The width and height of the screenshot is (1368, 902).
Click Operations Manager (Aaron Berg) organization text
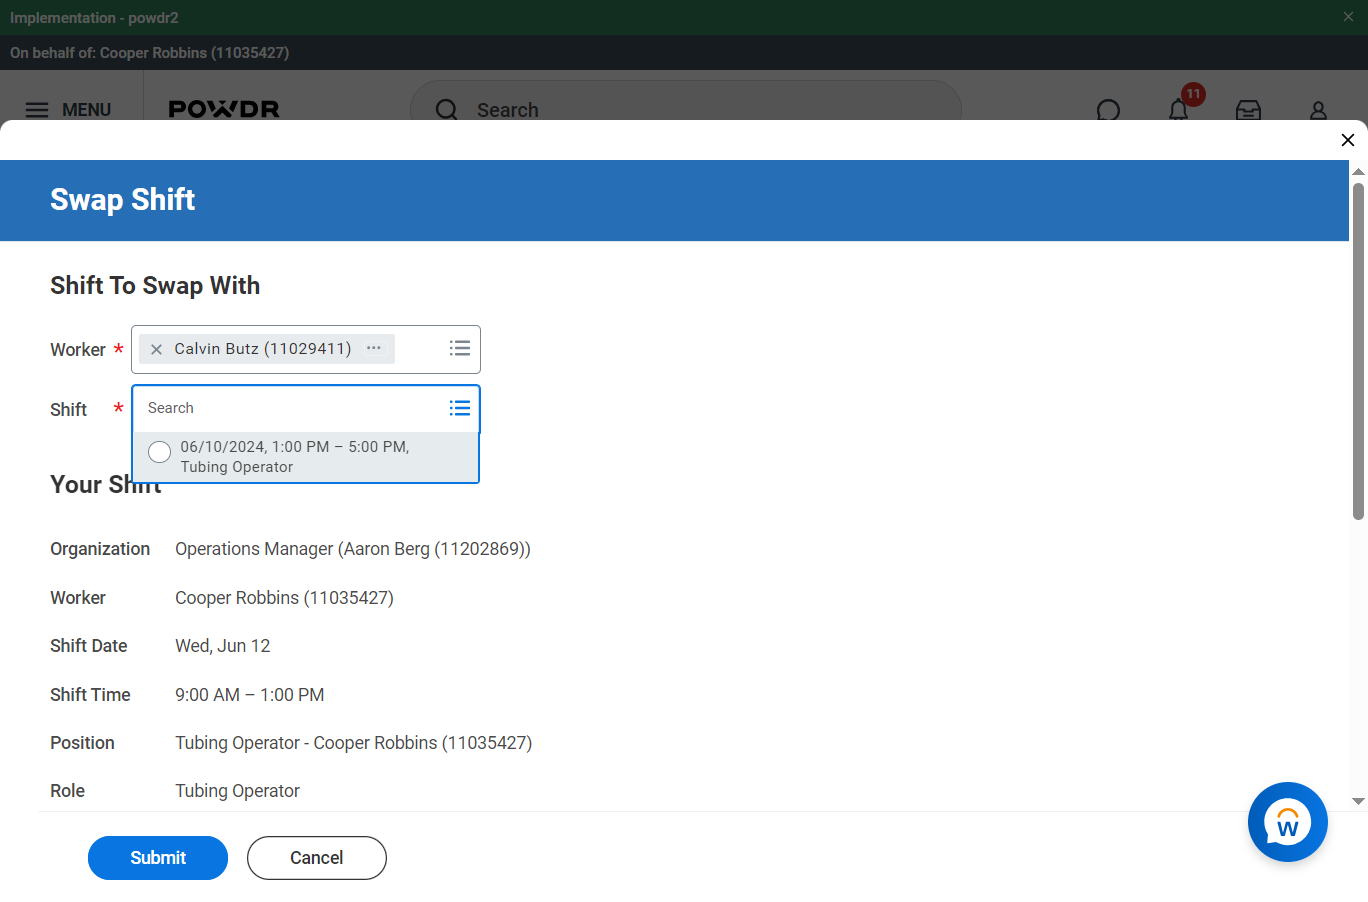(353, 549)
